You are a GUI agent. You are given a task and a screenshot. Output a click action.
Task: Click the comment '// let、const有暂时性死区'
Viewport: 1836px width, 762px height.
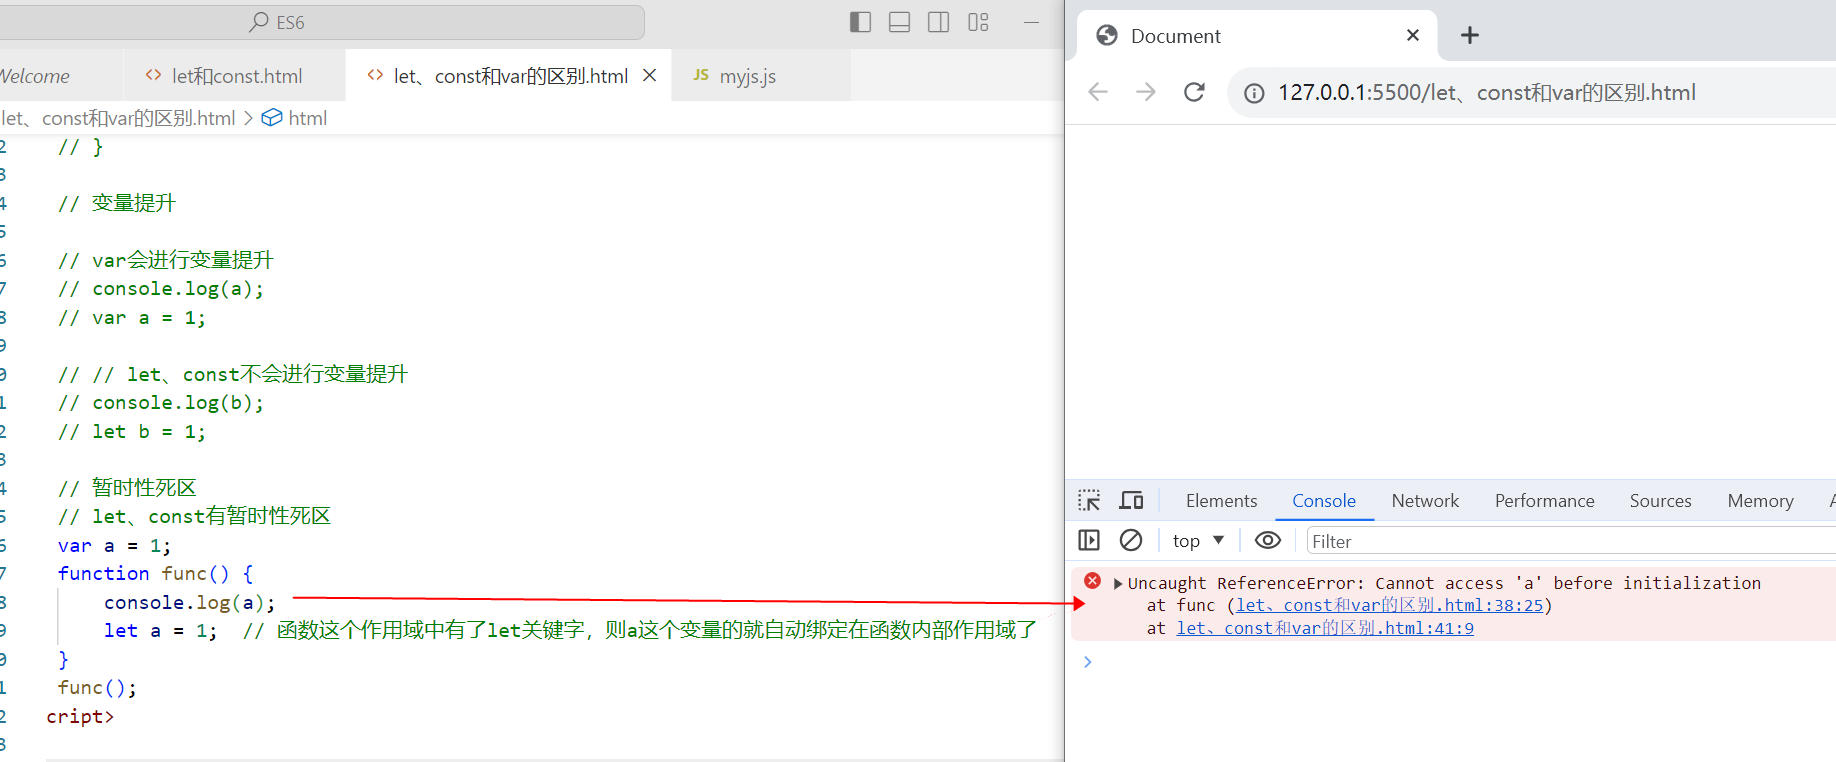click(194, 516)
